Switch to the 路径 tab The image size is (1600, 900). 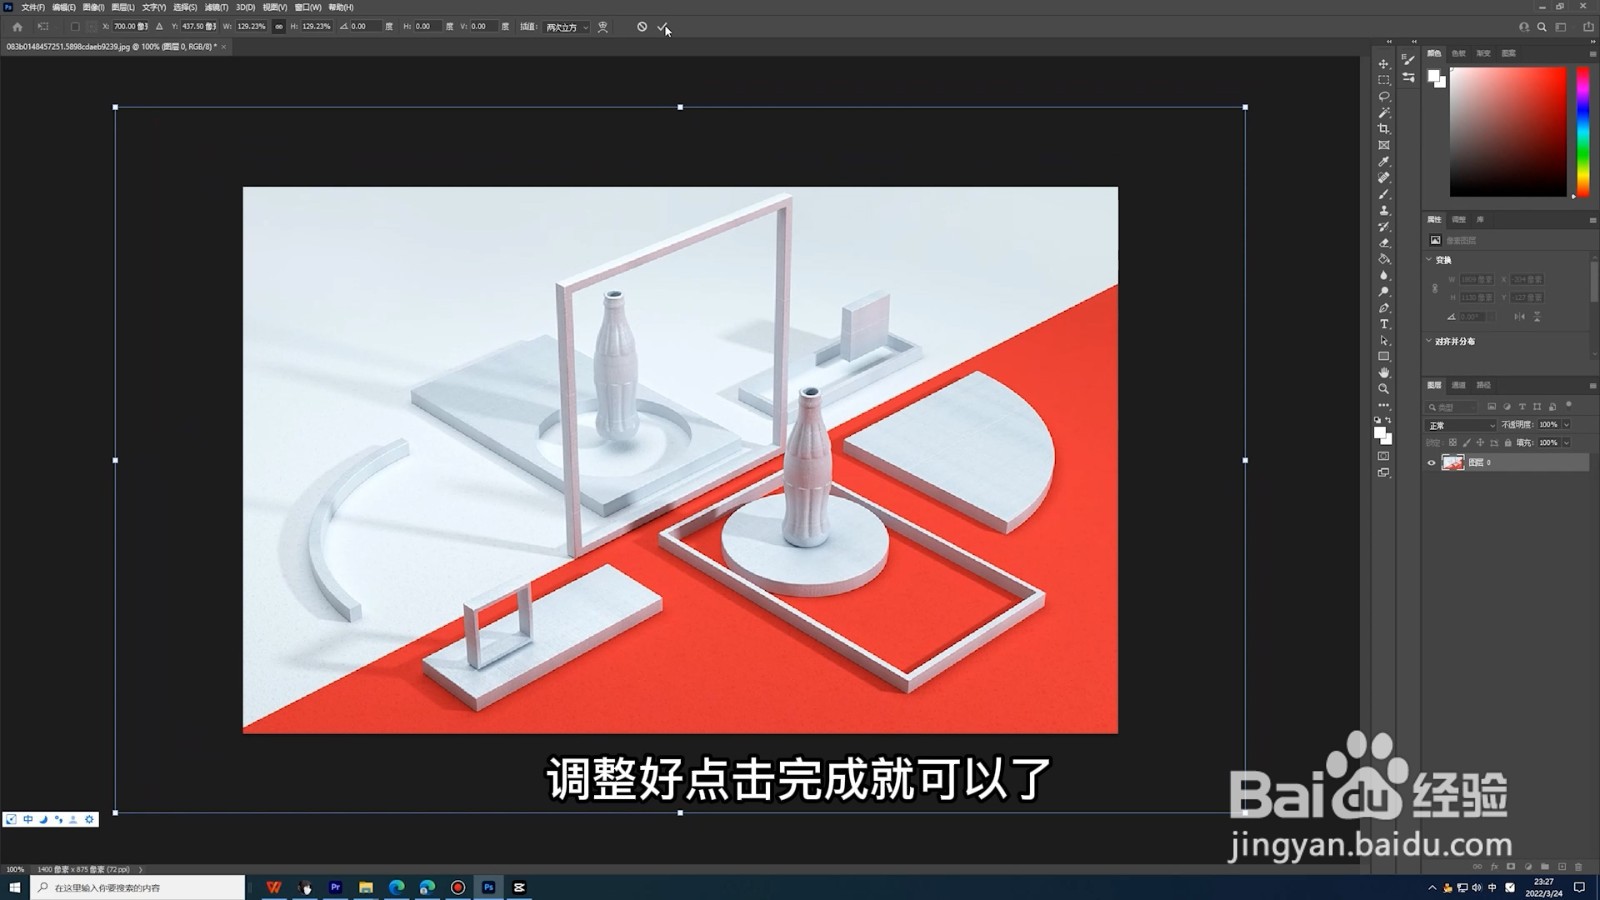(x=1484, y=385)
